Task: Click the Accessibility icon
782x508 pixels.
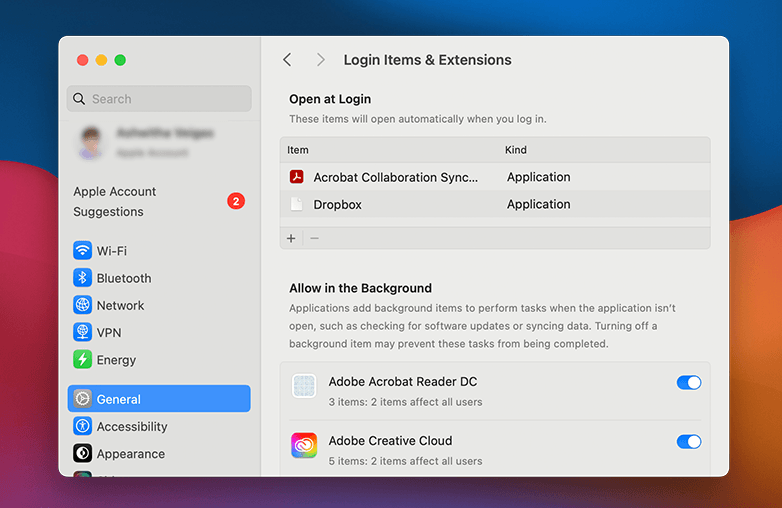Action: coord(82,426)
